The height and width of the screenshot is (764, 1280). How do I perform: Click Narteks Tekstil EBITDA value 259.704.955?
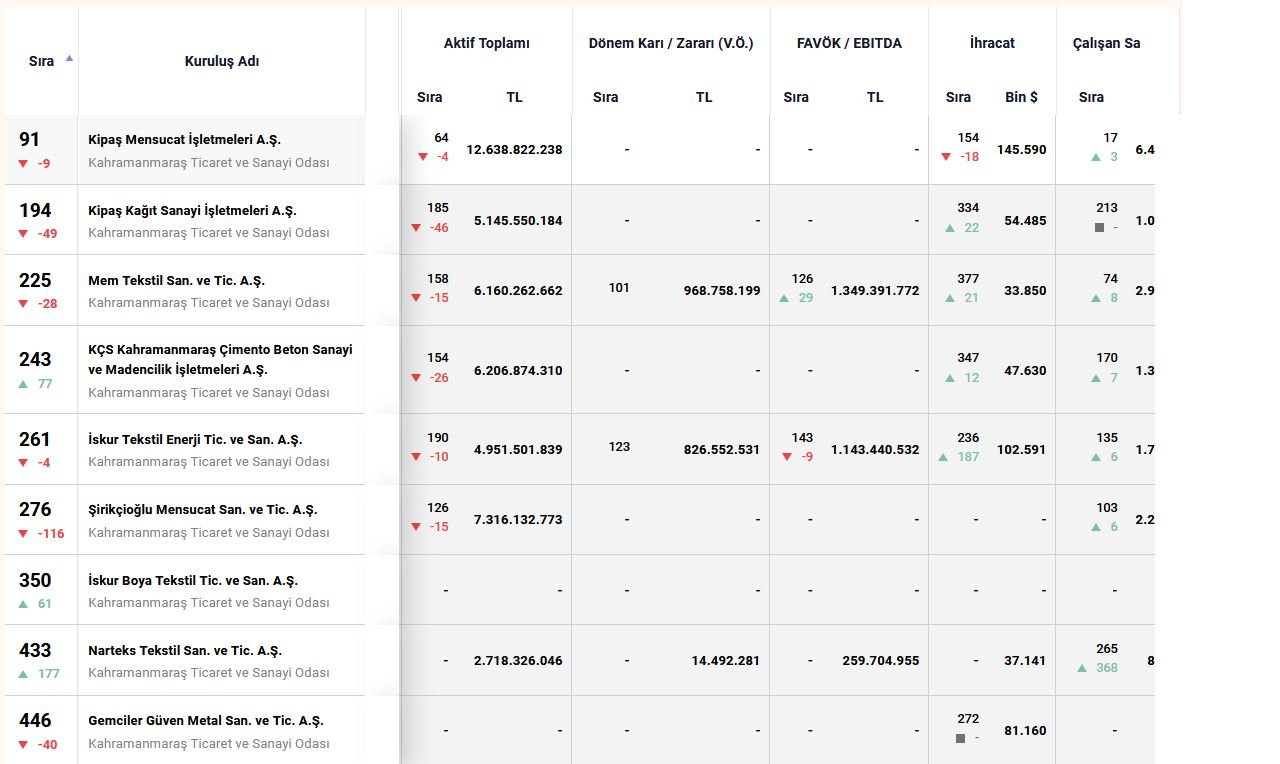pyautogui.click(x=874, y=661)
